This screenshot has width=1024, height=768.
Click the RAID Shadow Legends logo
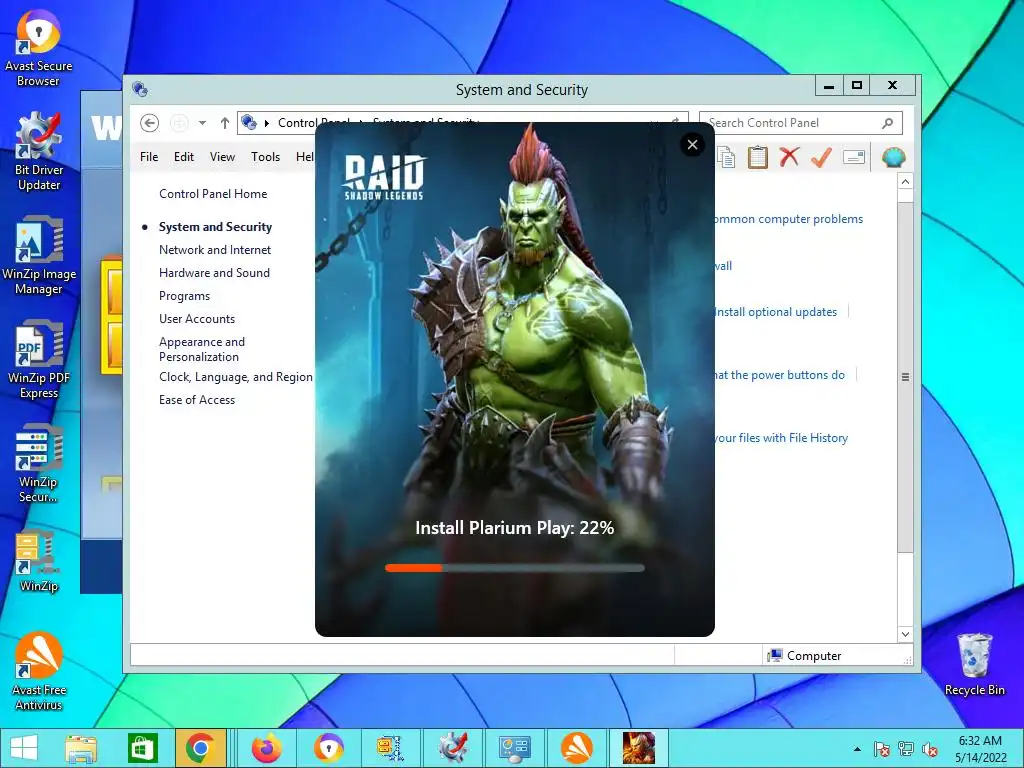[x=385, y=177]
